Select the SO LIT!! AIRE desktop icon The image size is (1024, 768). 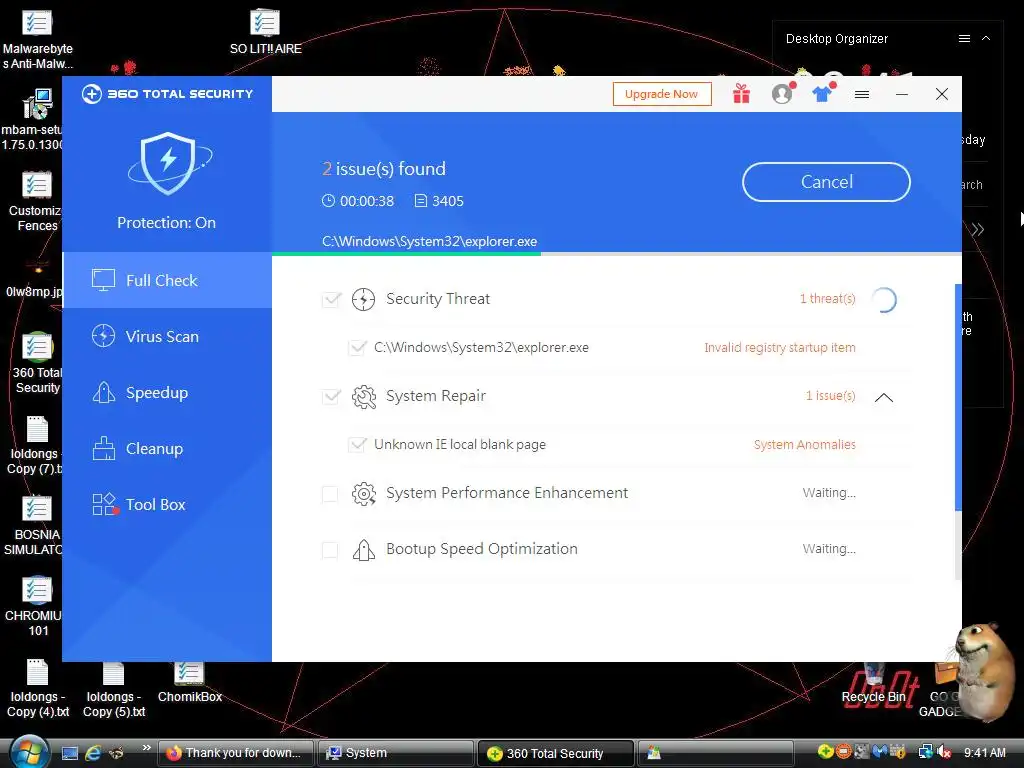point(265,31)
